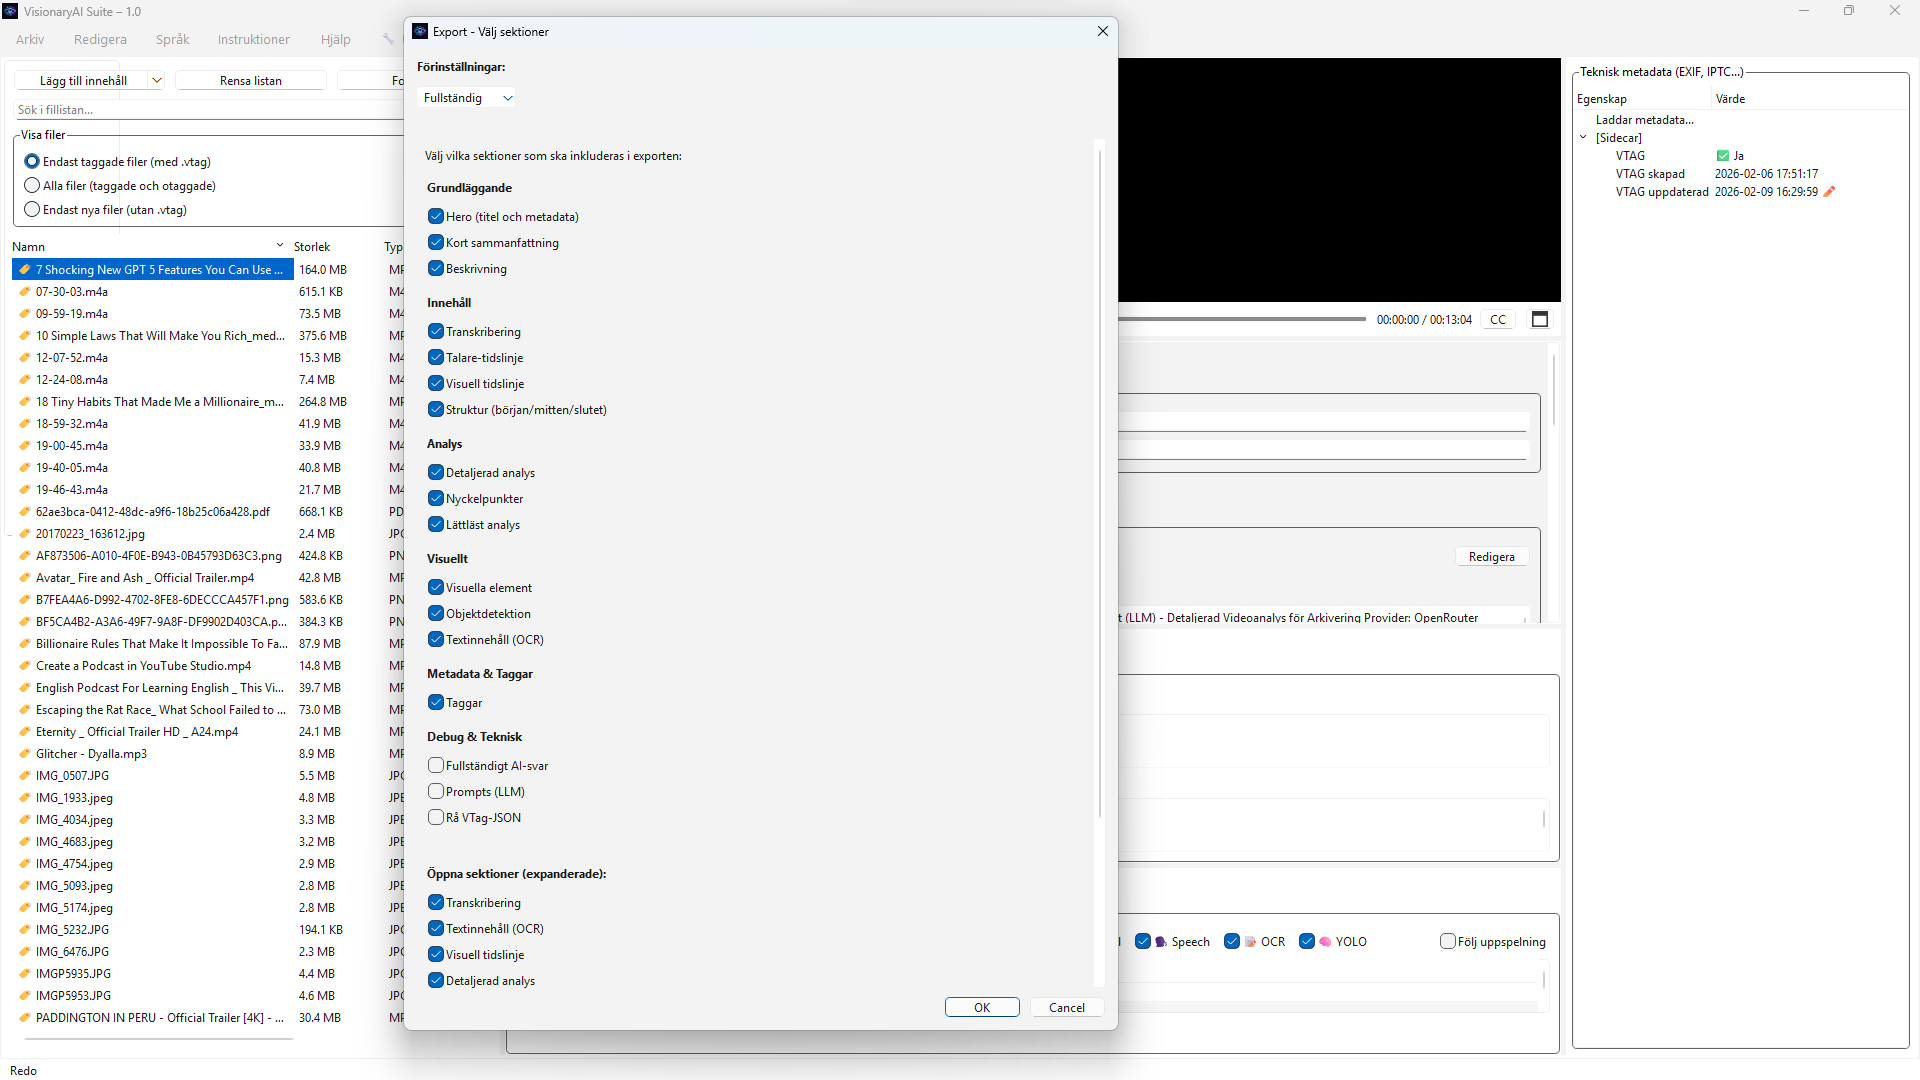Click OK to confirm export sections
Image resolution: width=1920 pixels, height=1080 pixels.
pos(981,1008)
